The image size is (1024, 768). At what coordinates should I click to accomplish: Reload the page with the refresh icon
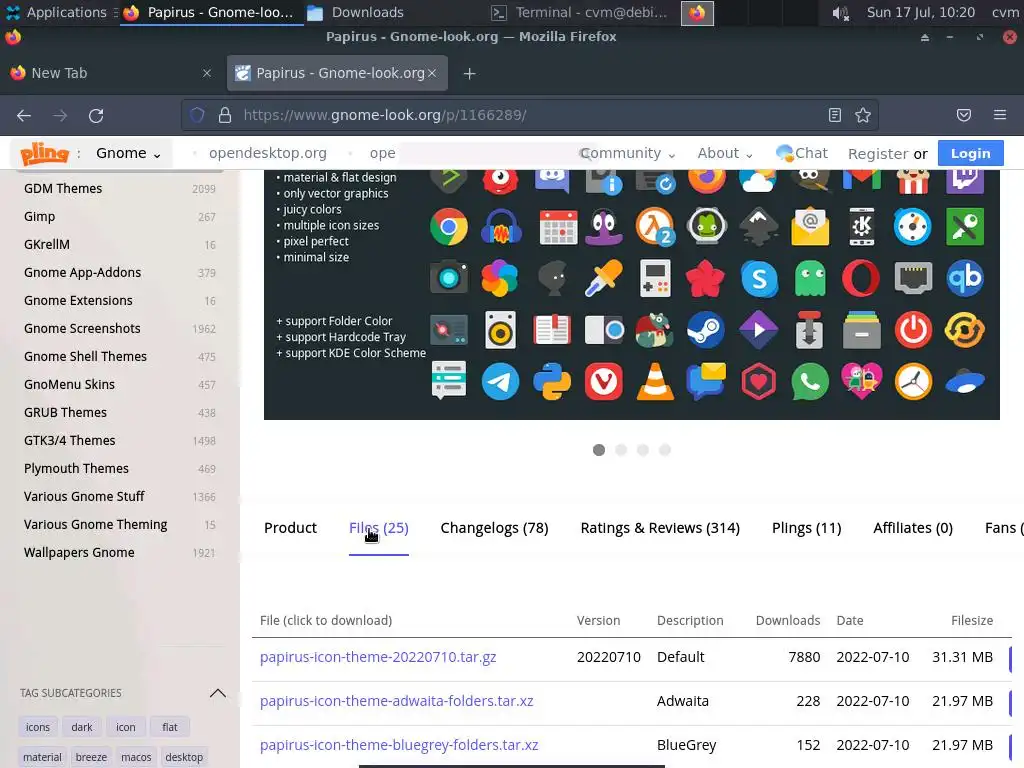[x=96, y=116]
